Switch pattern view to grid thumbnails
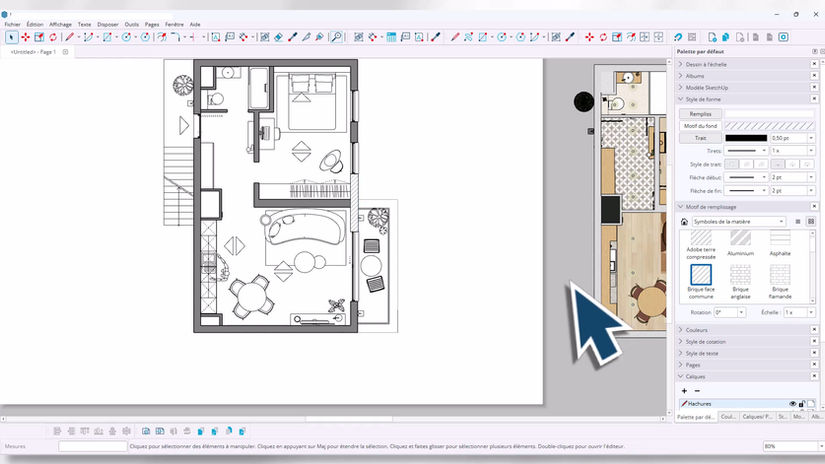This screenshot has height=464, width=825. pyautogui.click(x=811, y=222)
